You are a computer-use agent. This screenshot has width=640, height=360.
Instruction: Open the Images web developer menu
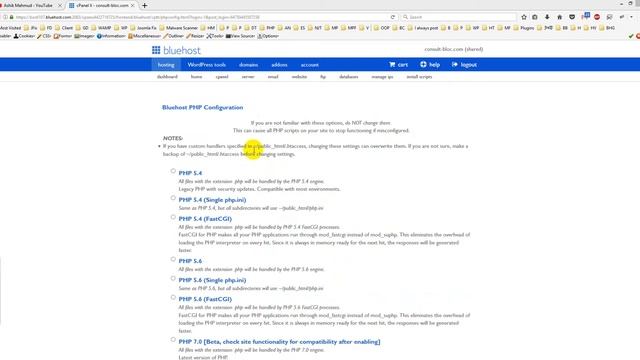click(x=84, y=36)
